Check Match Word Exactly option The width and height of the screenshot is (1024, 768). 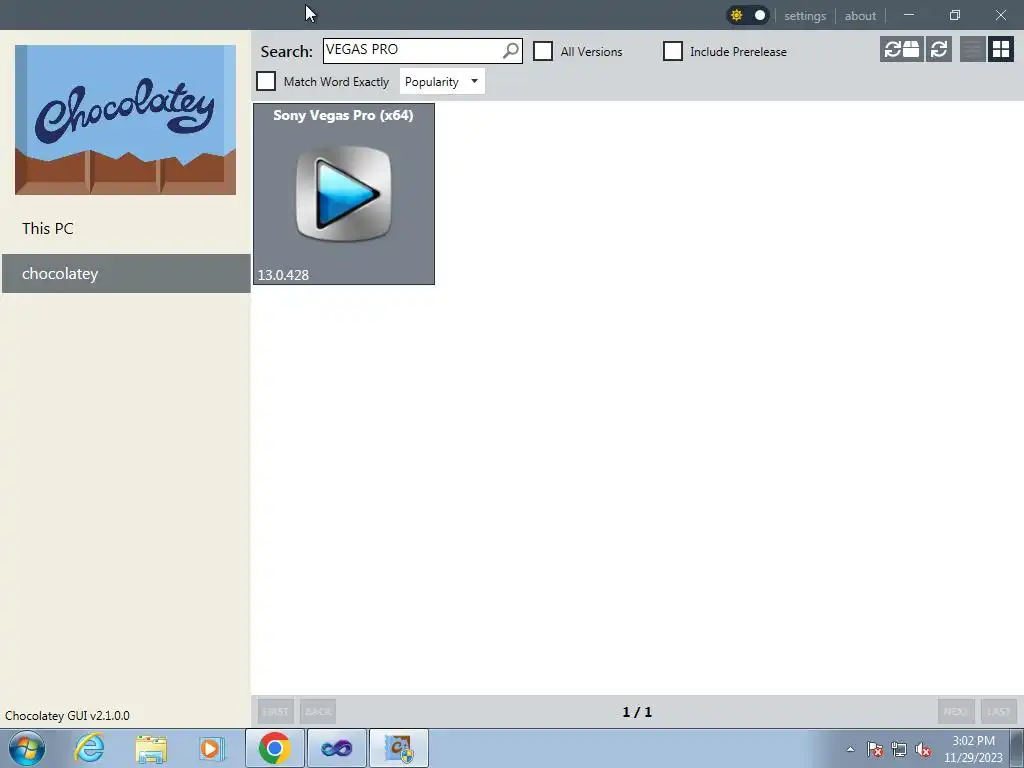(x=266, y=81)
